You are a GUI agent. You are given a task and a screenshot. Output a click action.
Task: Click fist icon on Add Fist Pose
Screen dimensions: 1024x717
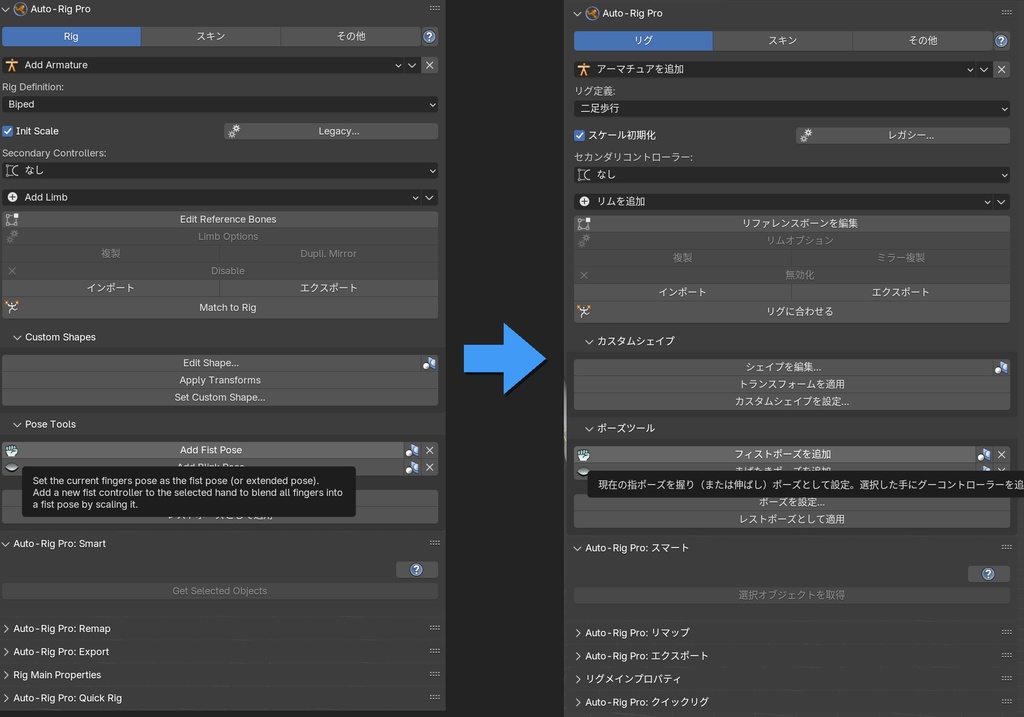pyautogui.click(x=12, y=450)
